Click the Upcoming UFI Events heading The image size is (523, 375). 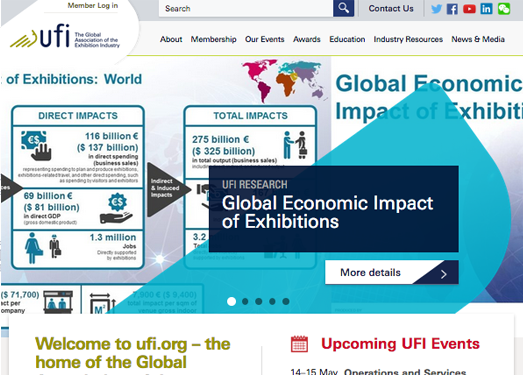[x=400, y=344]
